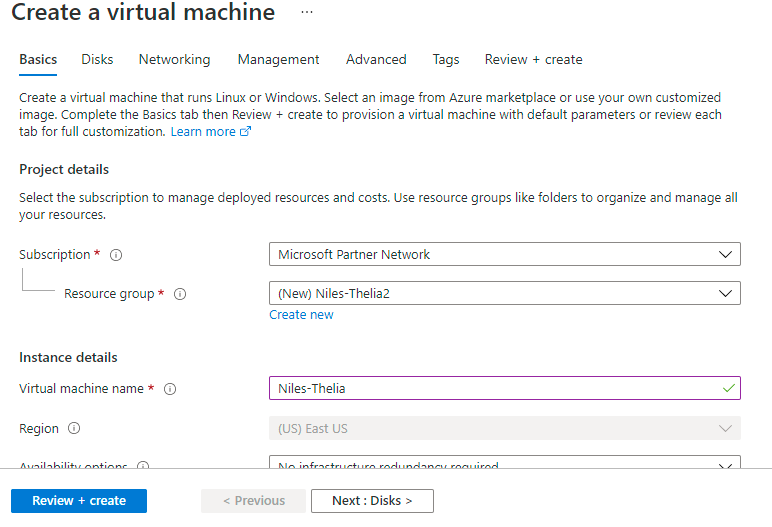Screen dimensions: 772x527
Task: Open the Resource group dropdown
Action: 504,294
